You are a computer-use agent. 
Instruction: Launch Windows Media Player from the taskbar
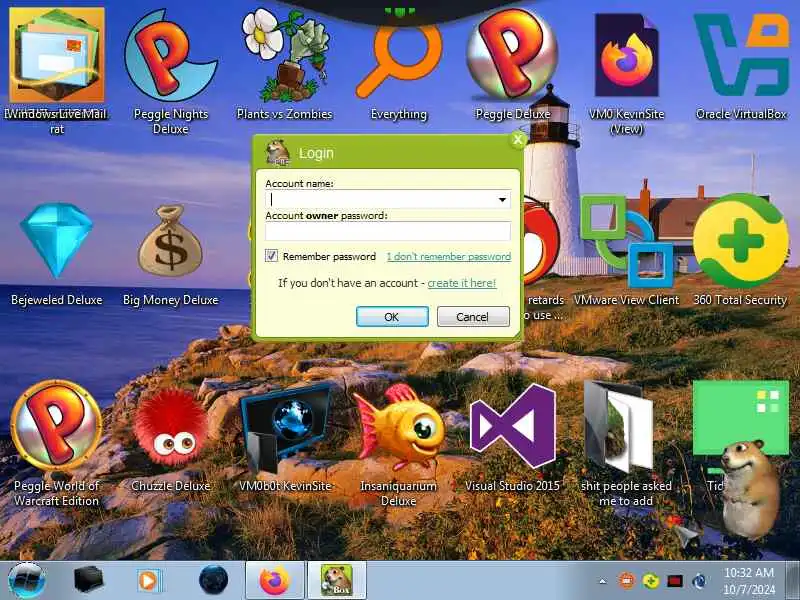[149, 581]
